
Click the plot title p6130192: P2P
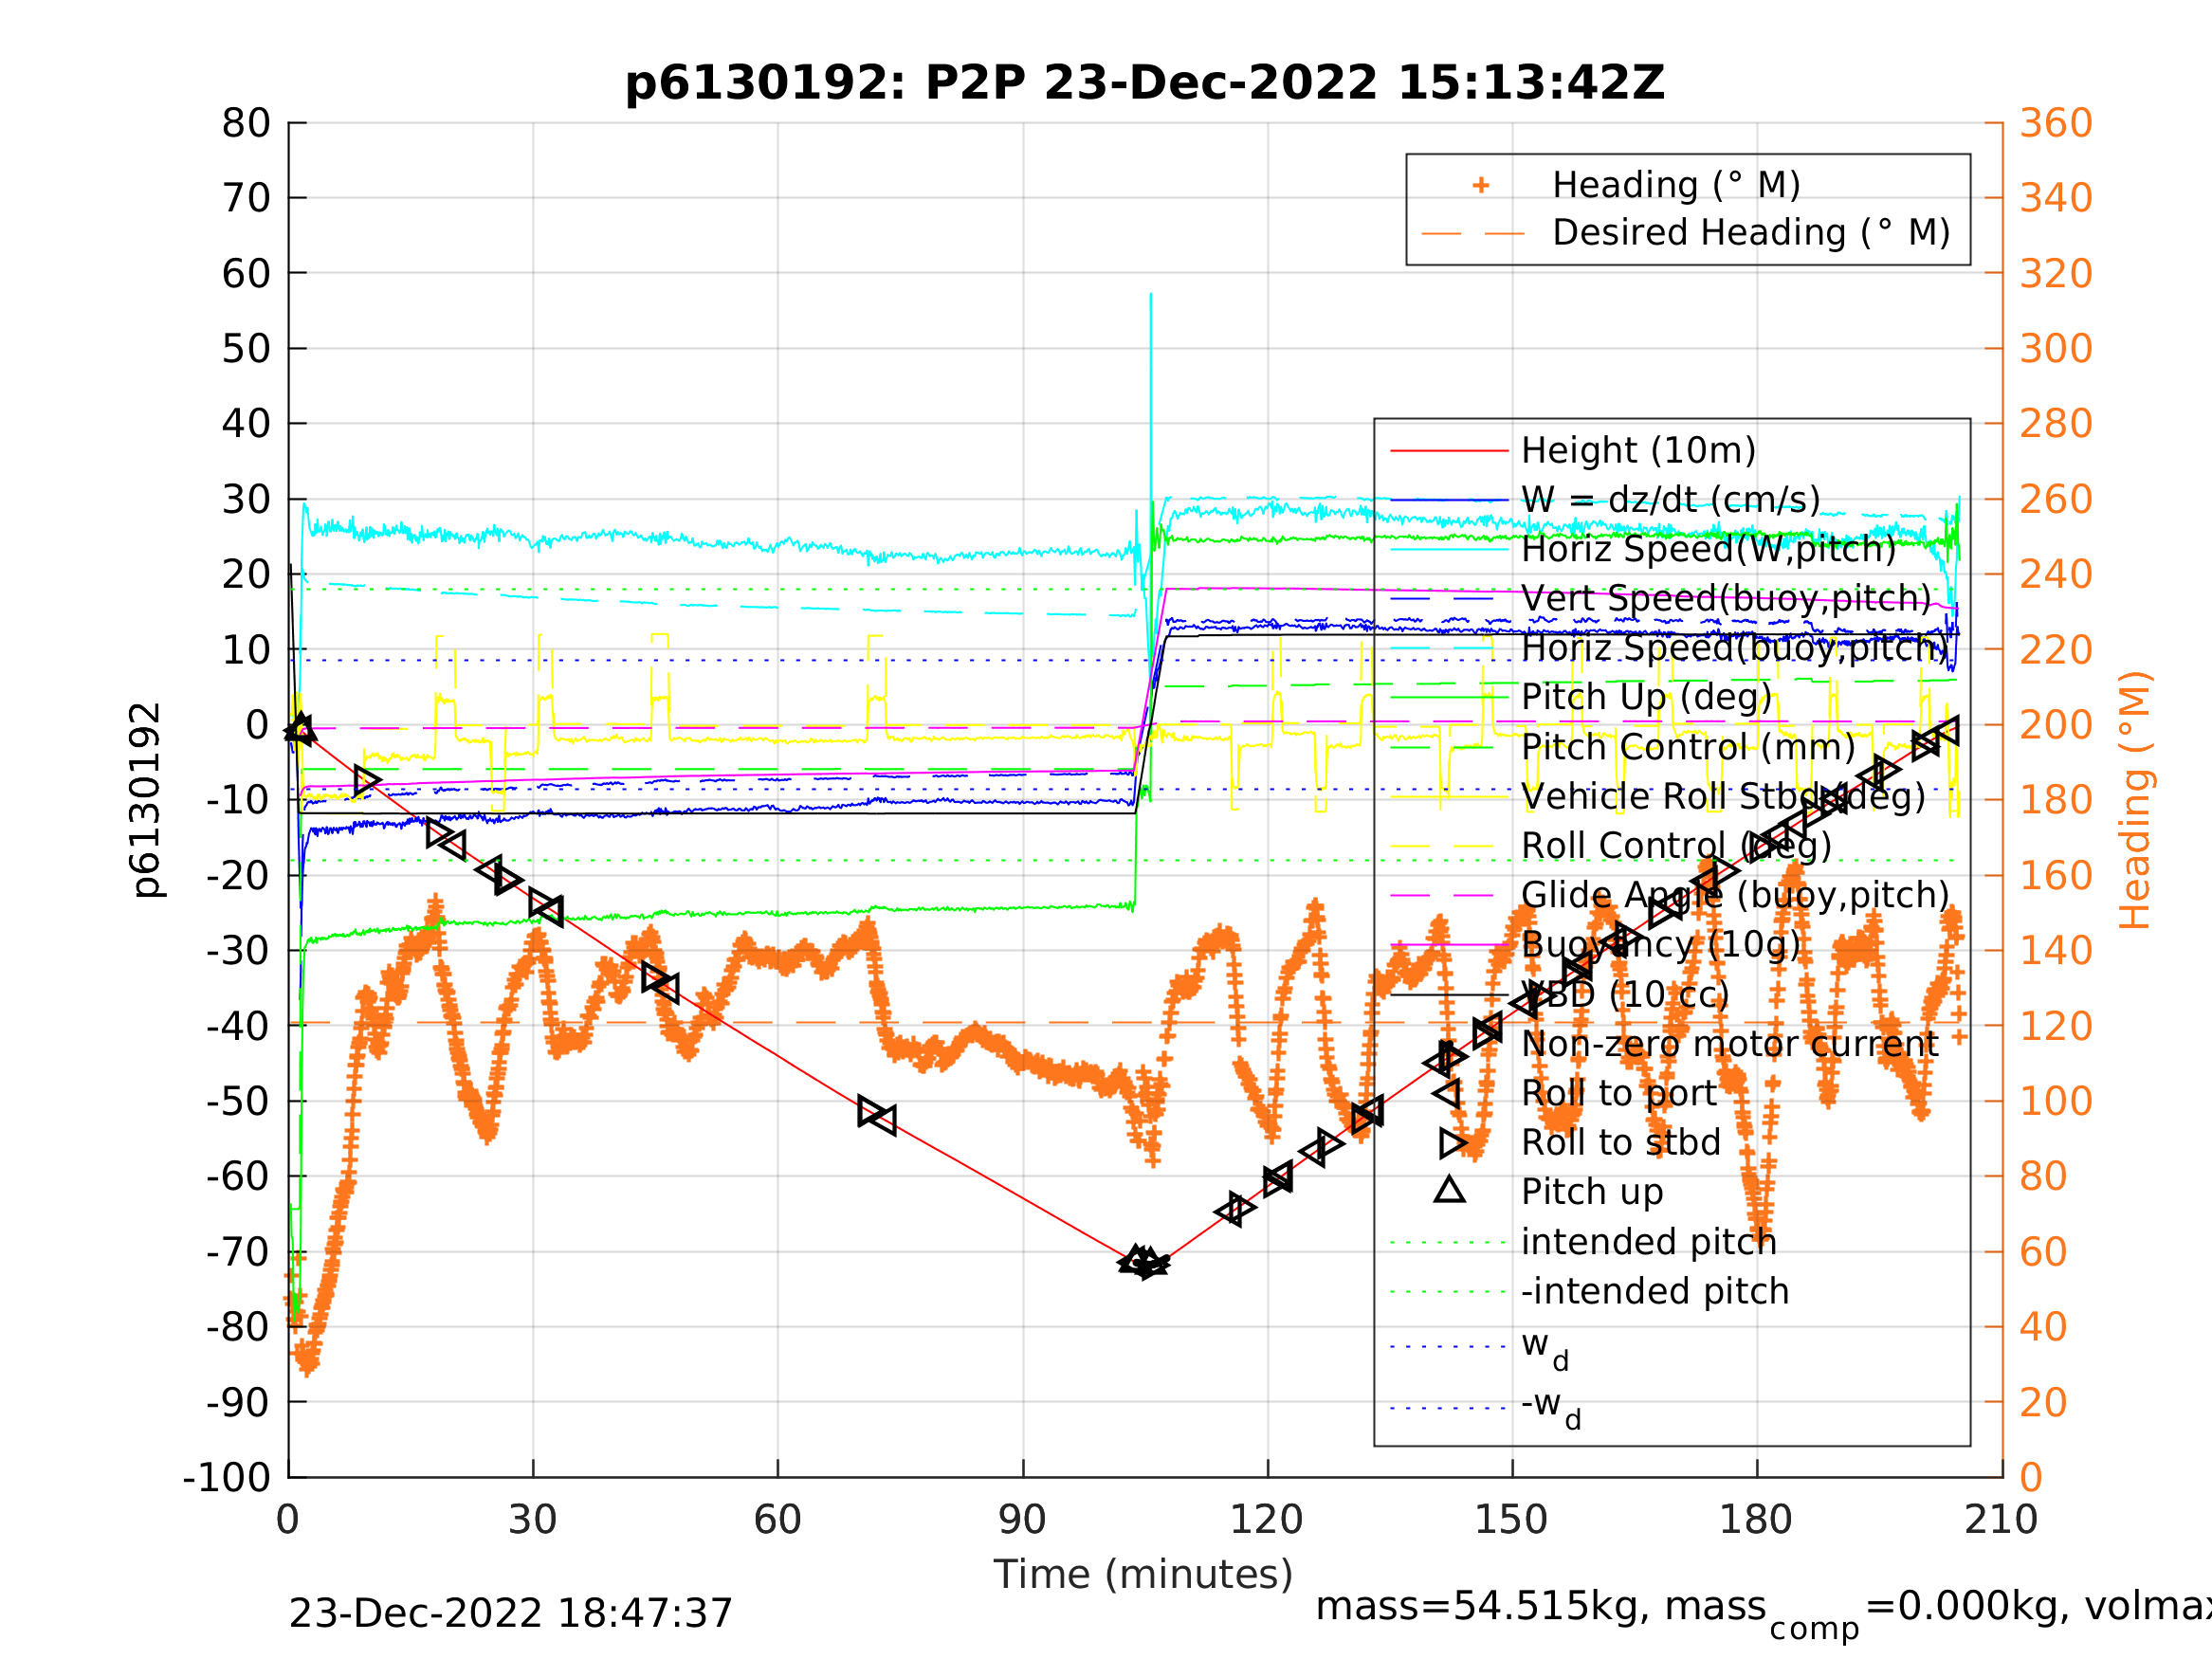pyautogui.click(x=1144, y=83)
